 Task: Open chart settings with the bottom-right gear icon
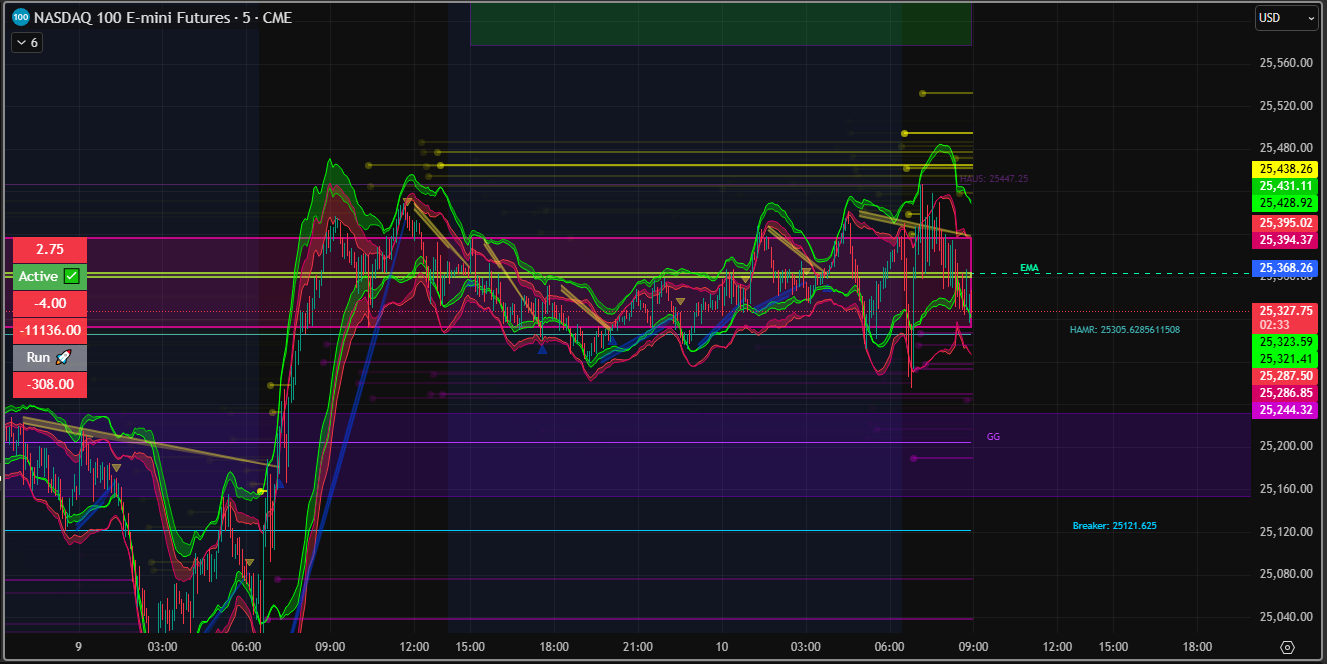tap(1286, 648)
